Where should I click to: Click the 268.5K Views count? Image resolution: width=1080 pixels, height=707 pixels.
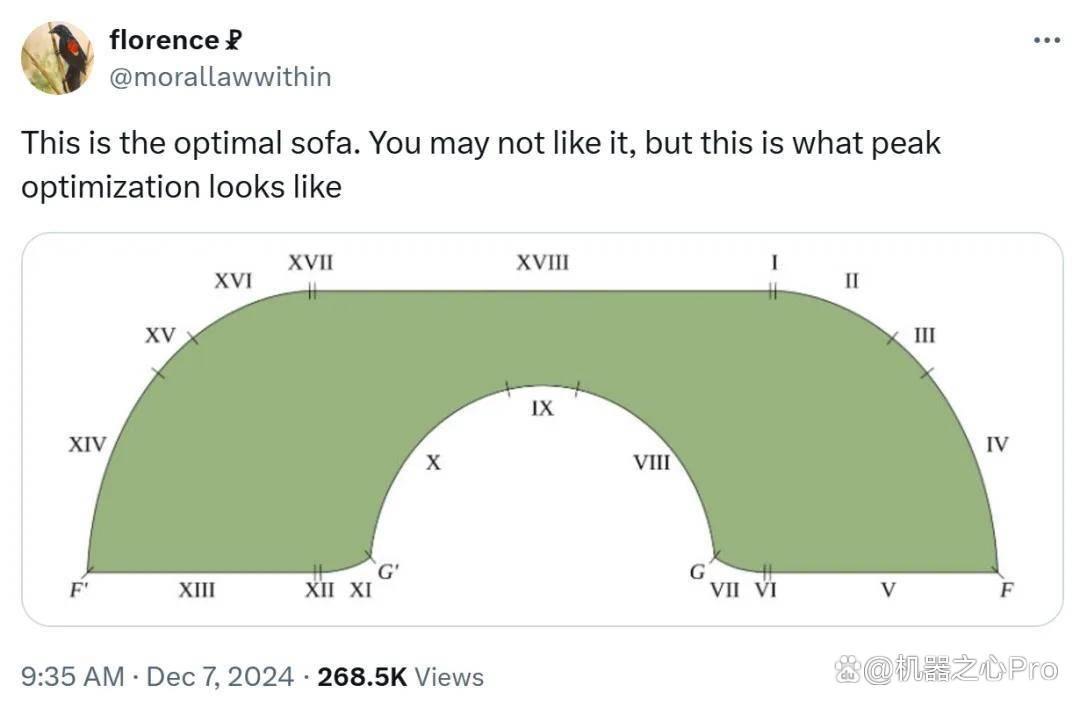pos(400,677)
